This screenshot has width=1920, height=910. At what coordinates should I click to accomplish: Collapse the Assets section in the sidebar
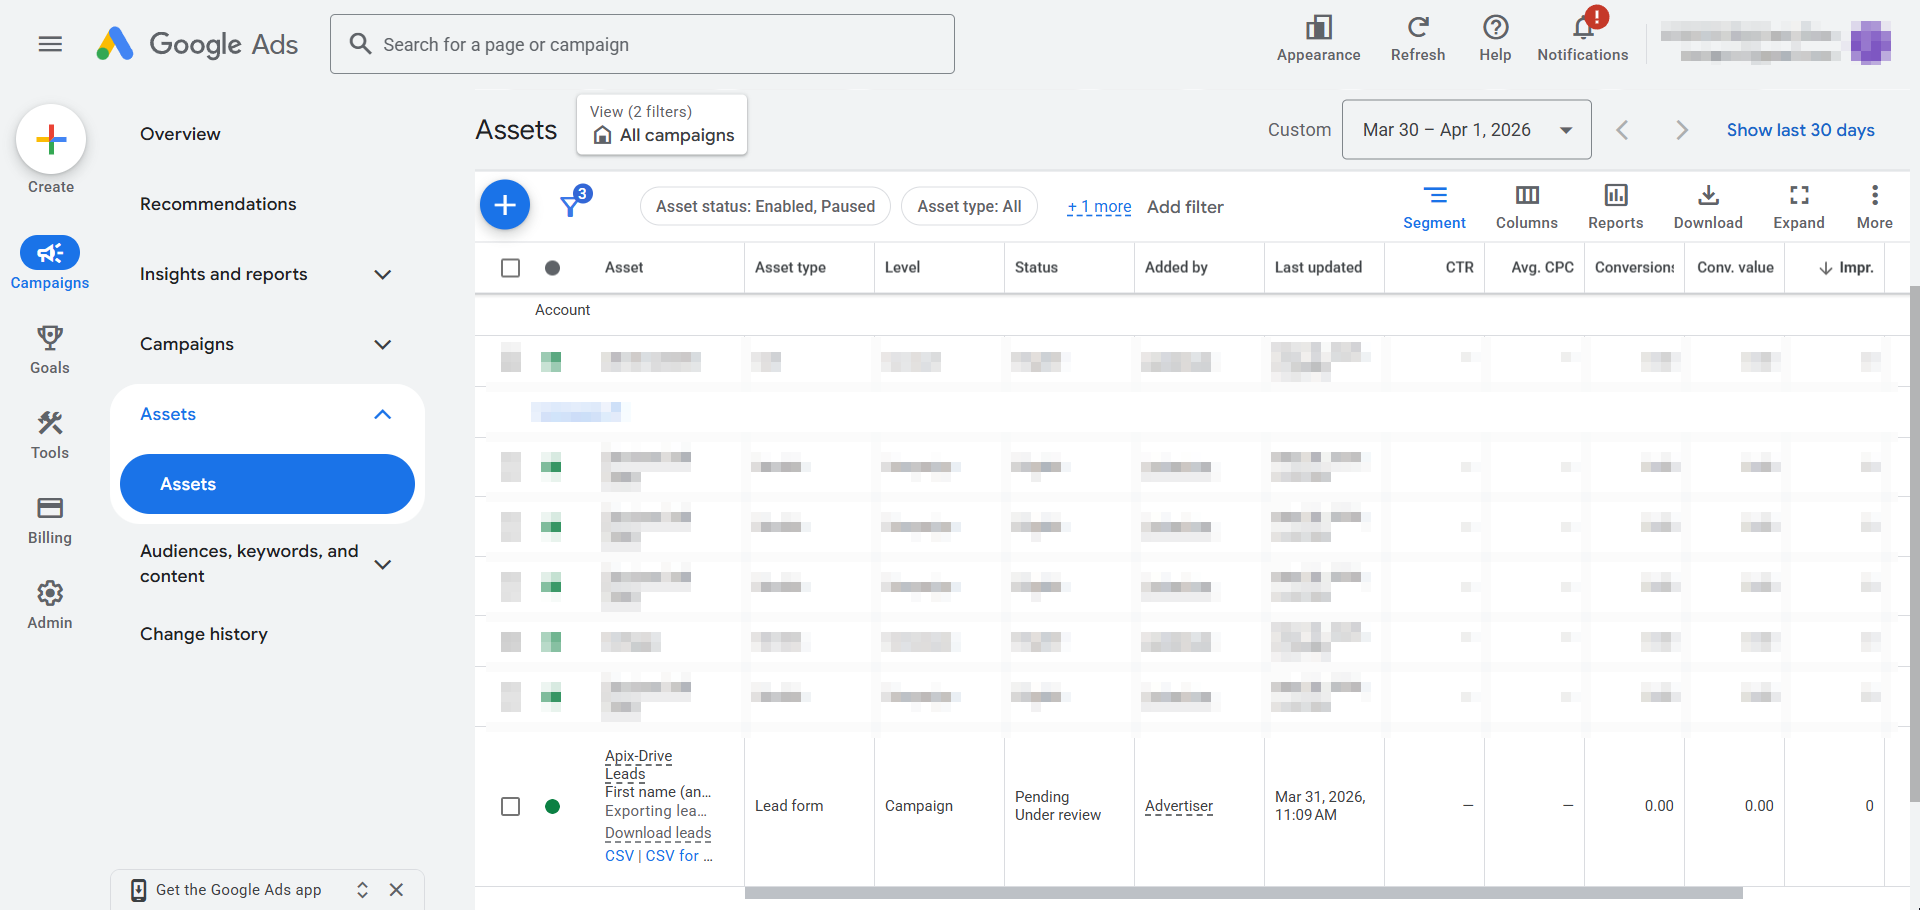pos(382,414)
